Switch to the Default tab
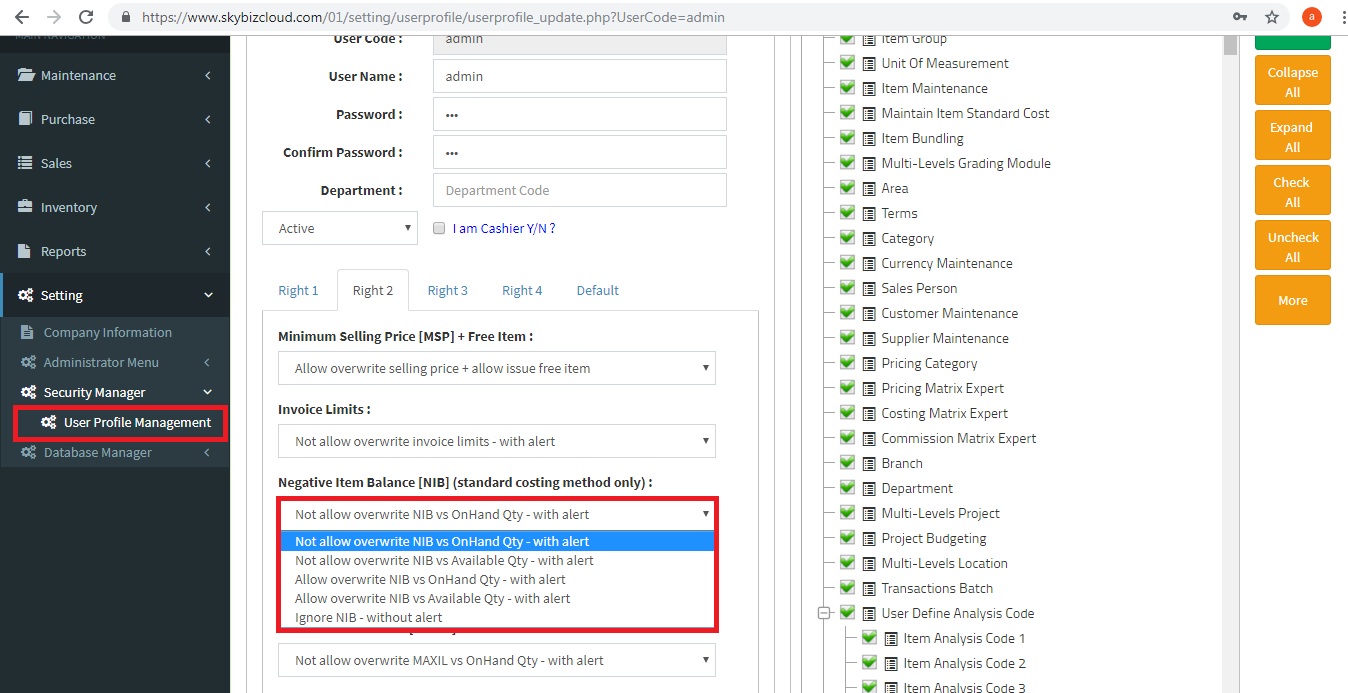The image size is (1348, 693). tap(597, 291)
